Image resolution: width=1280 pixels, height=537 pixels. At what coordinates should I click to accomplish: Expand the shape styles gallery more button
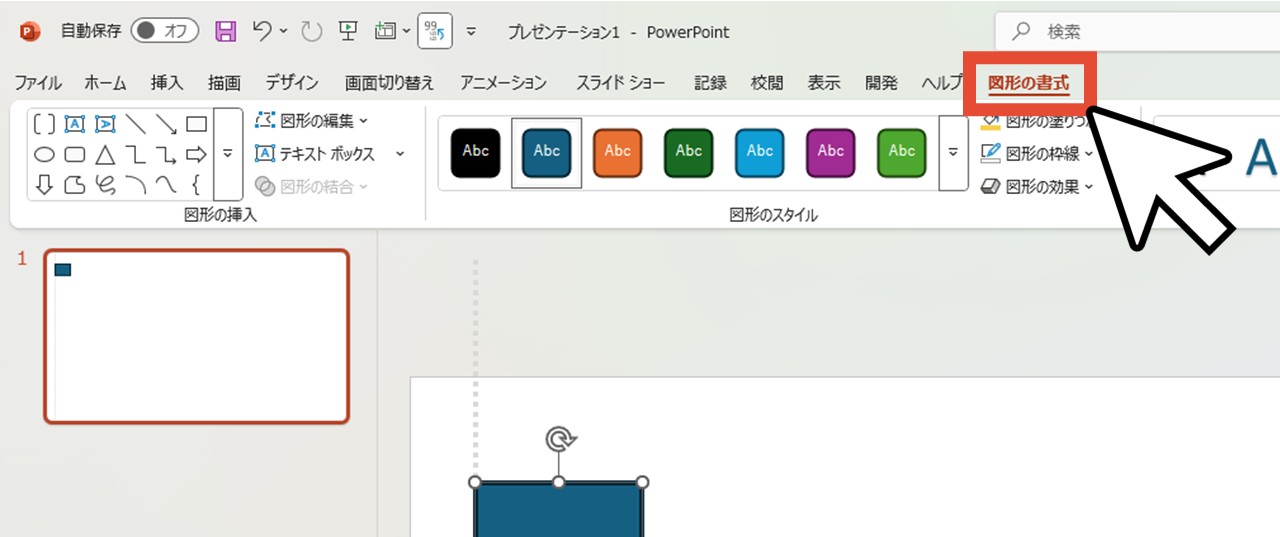pos(953,153)
